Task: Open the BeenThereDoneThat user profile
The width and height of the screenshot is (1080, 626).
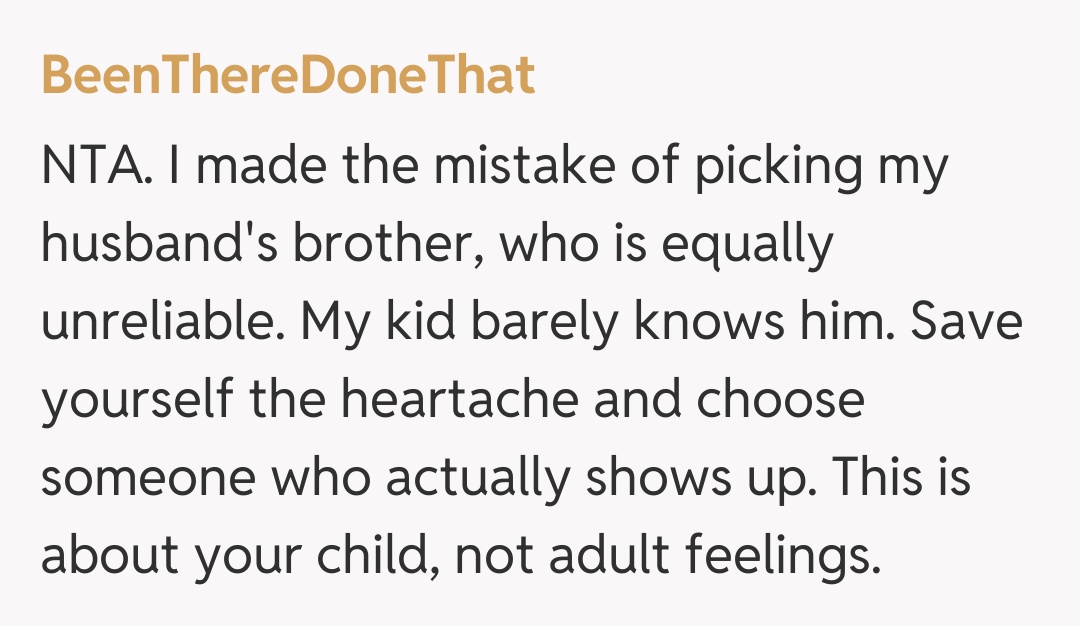Action: [288, 76]
